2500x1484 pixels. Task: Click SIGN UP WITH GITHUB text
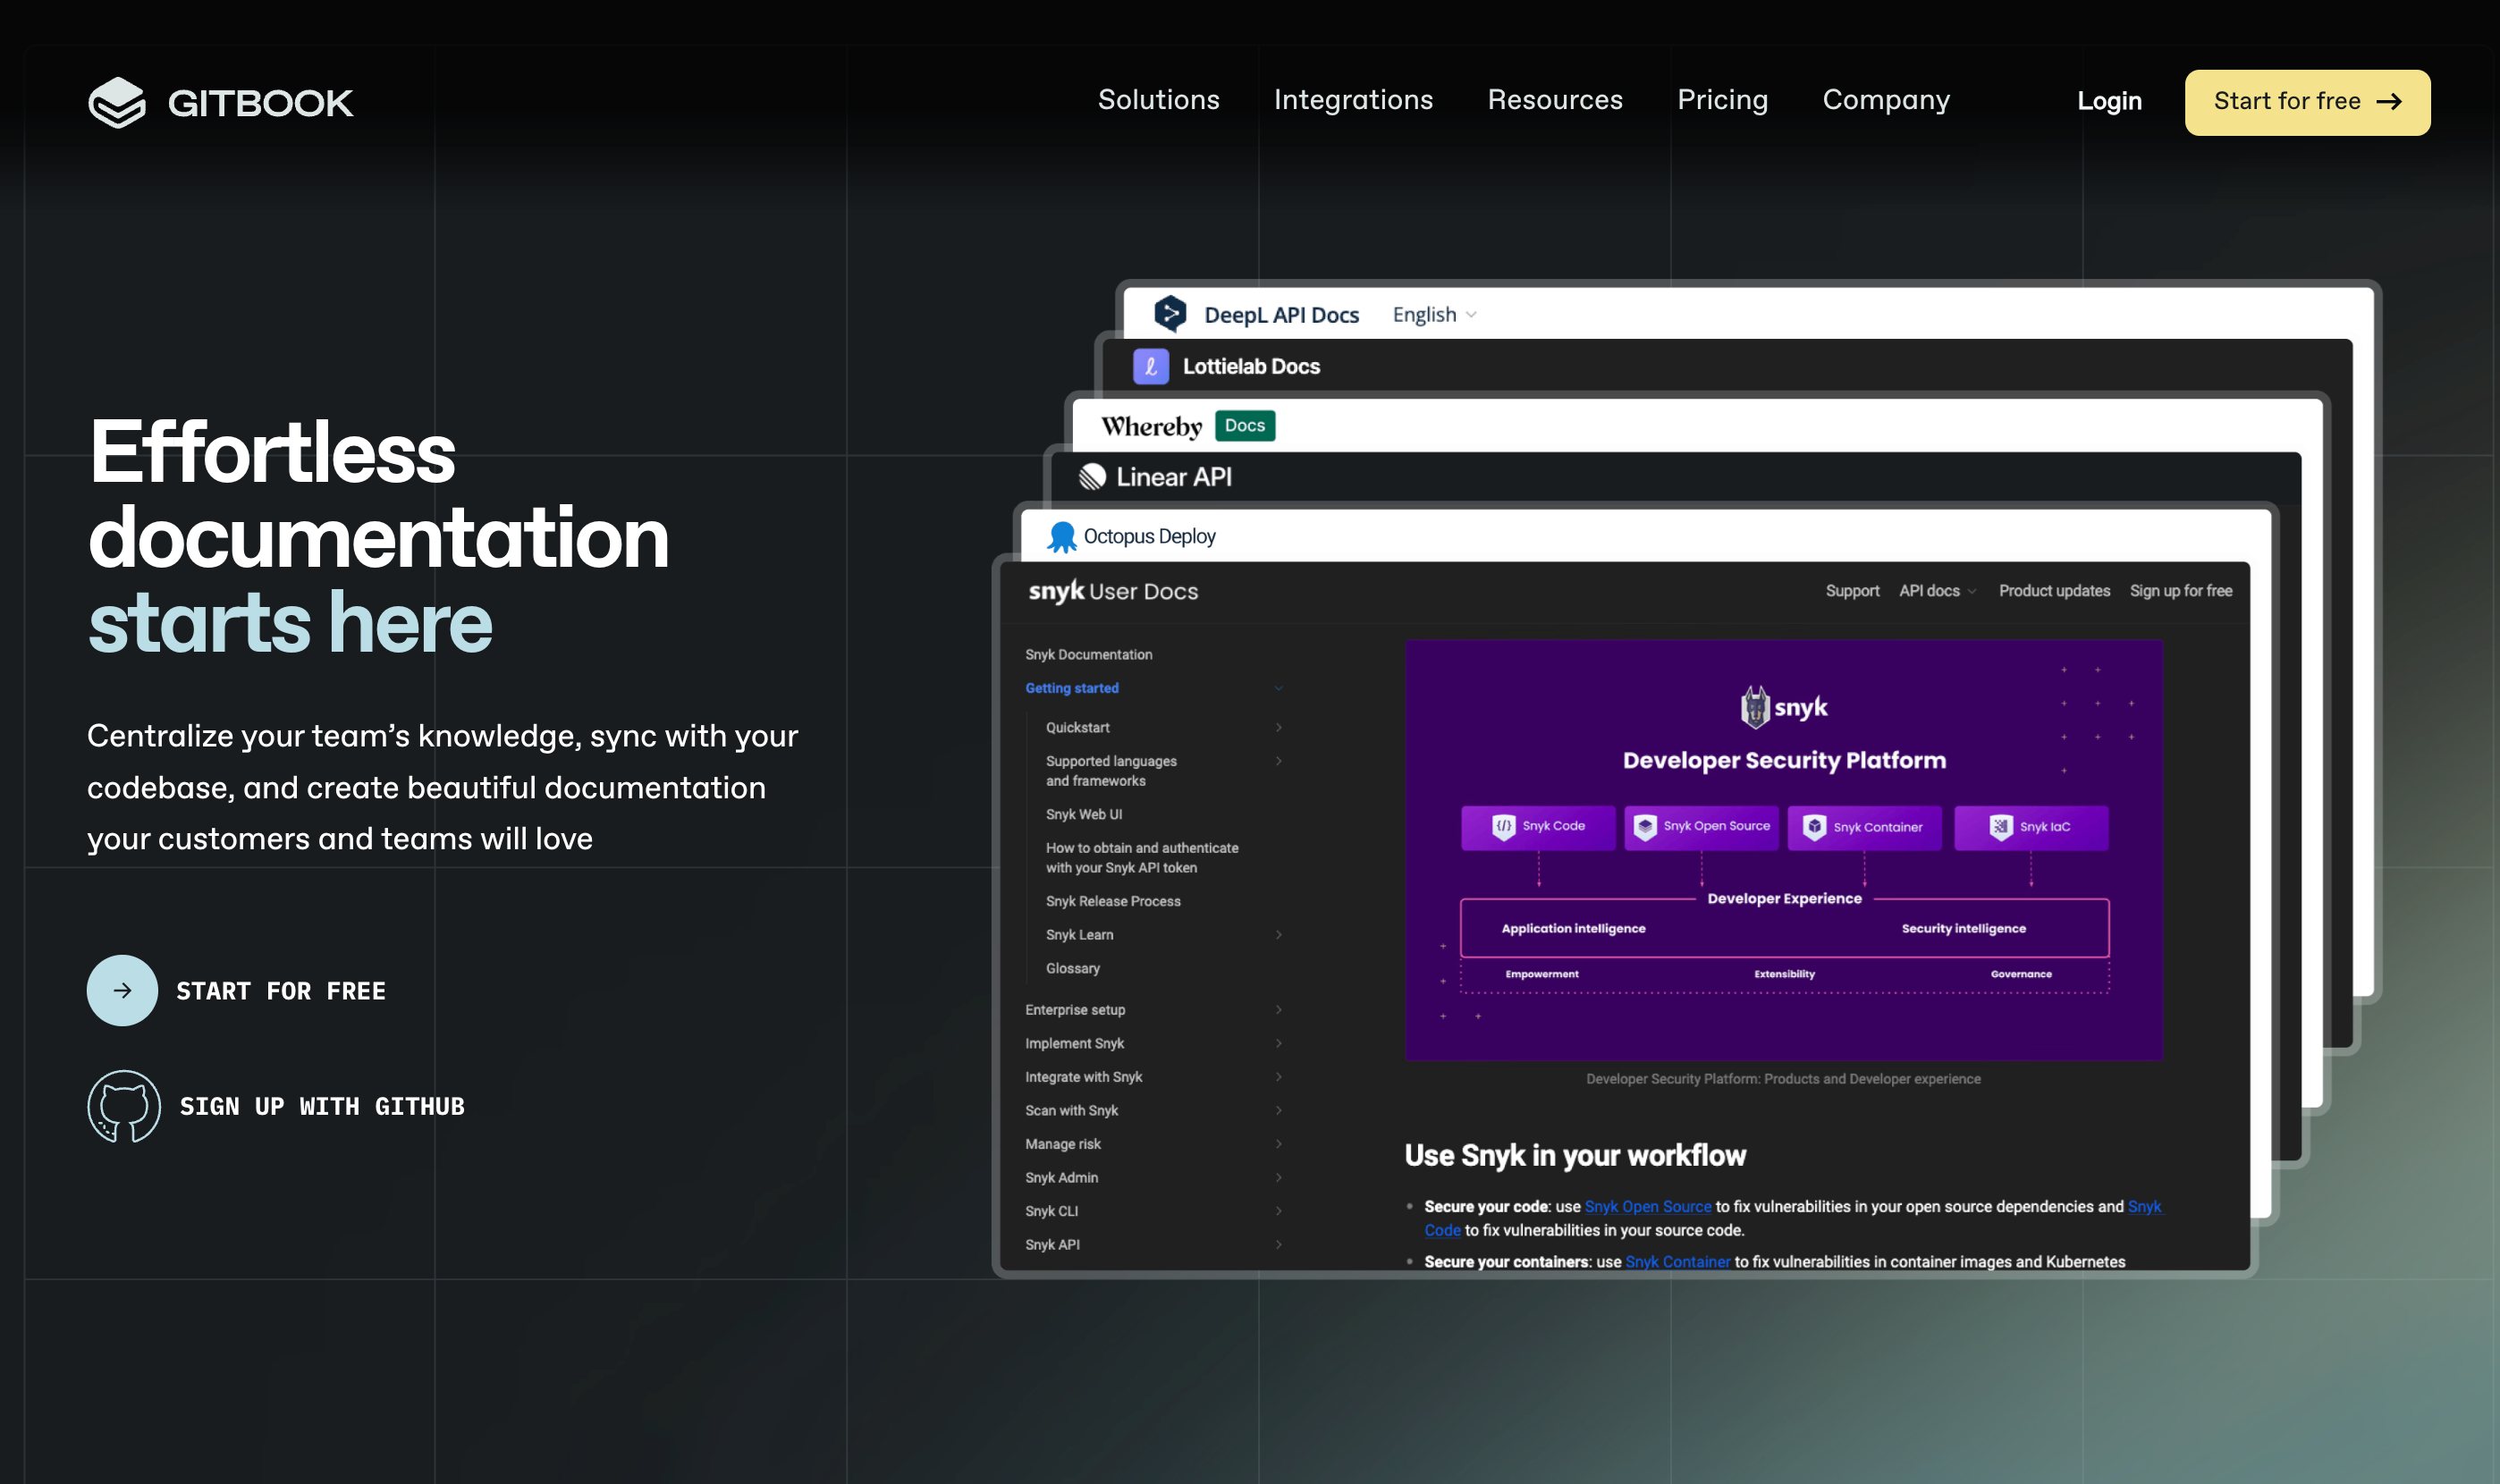point(322,1106)
